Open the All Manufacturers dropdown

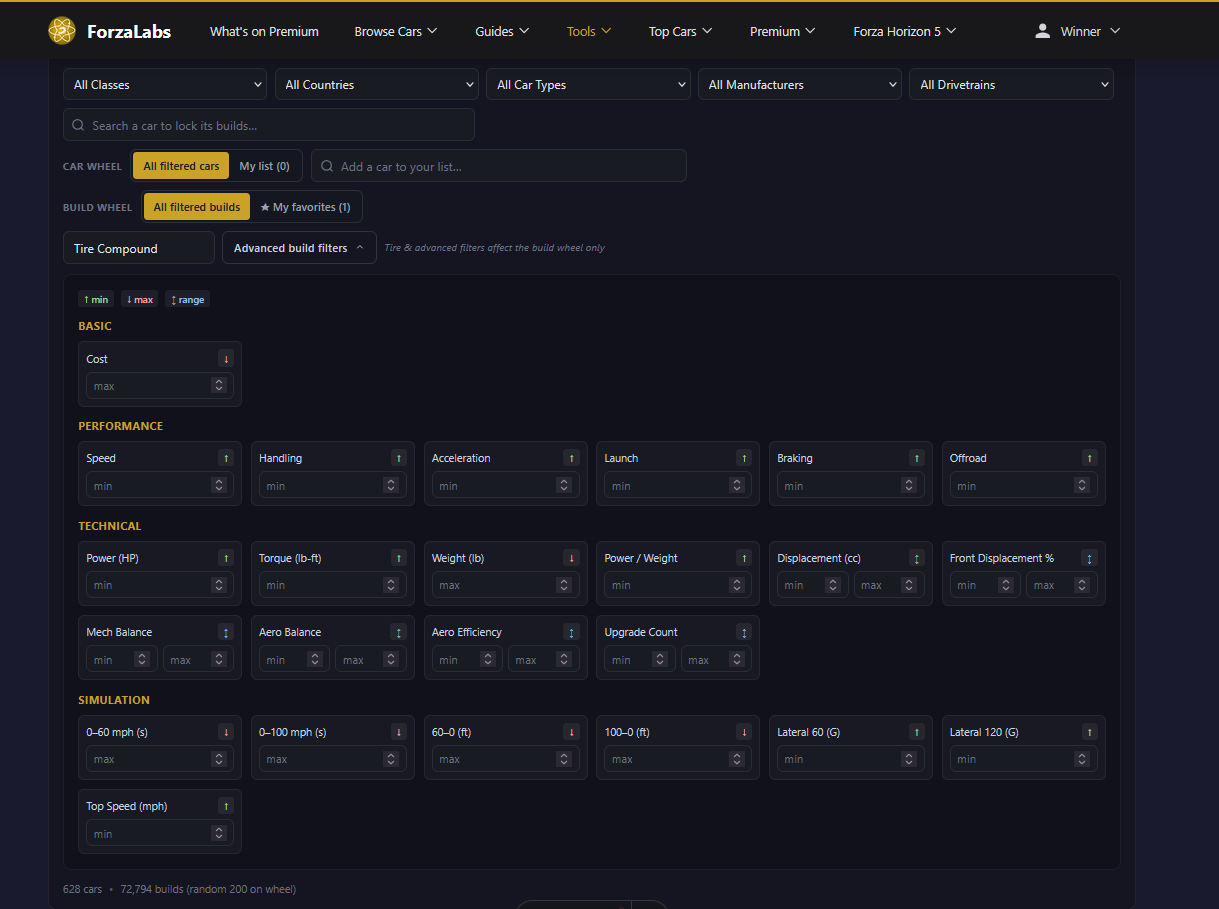point(800,85)
